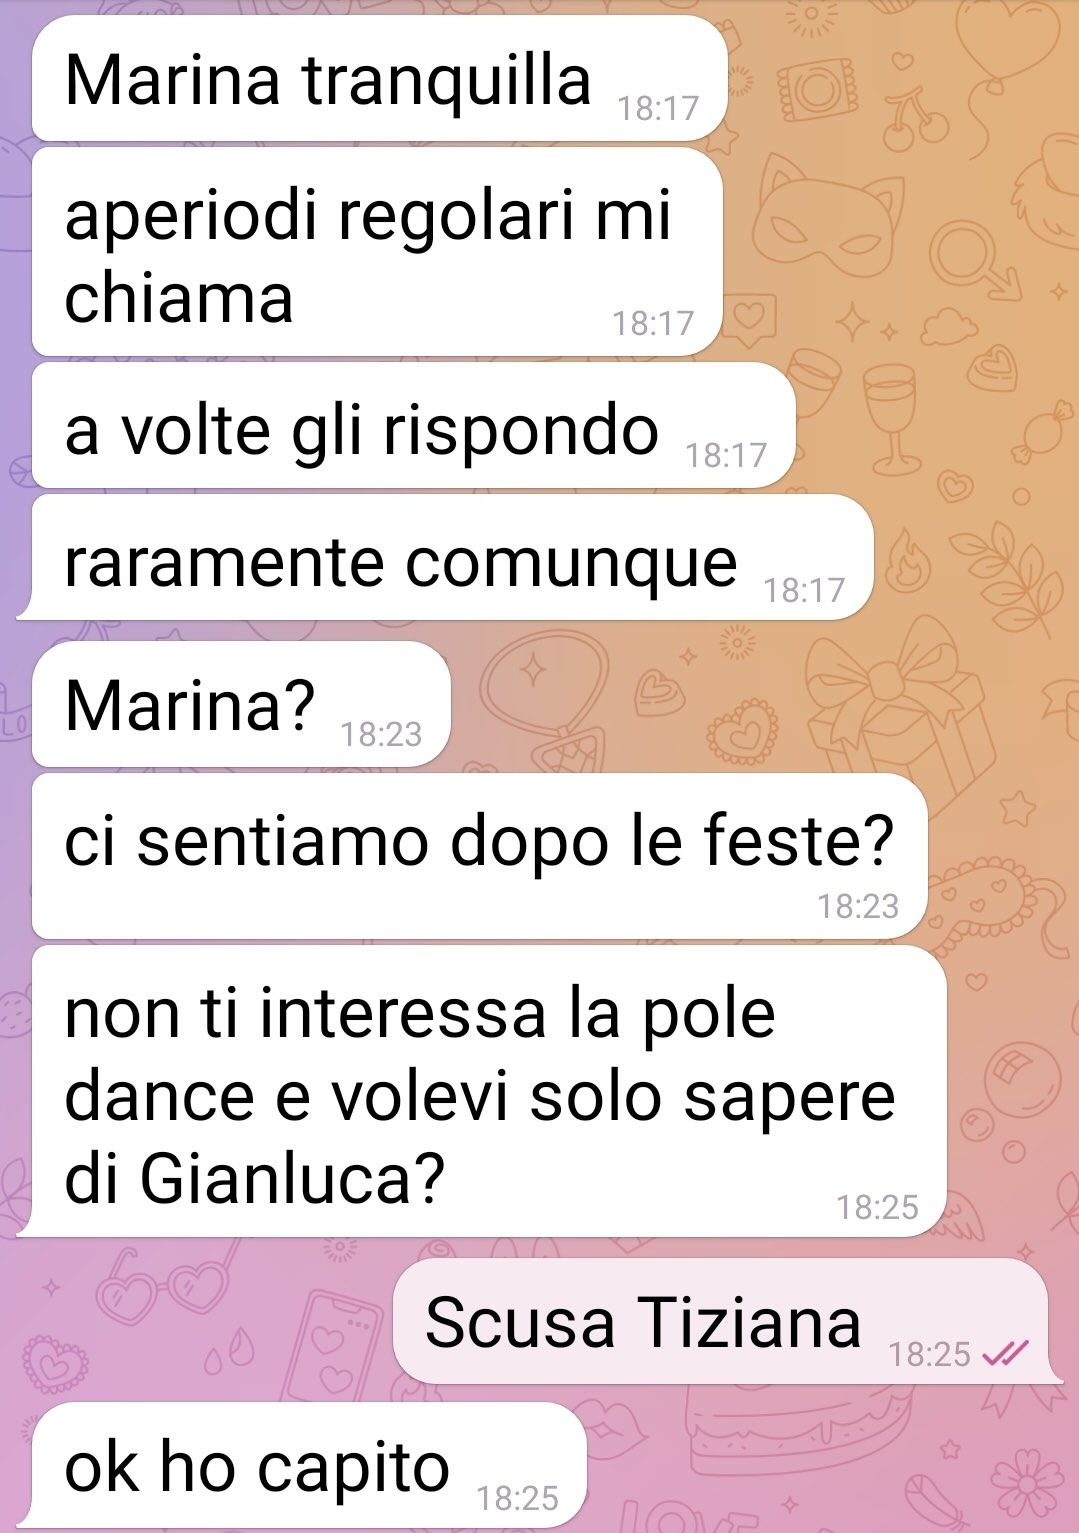The width and height of the screenshot is (1079, 1533).
Task: Tap the 18:25 timestamp under 'di Gianluca?'
Action: (877, 1207)
